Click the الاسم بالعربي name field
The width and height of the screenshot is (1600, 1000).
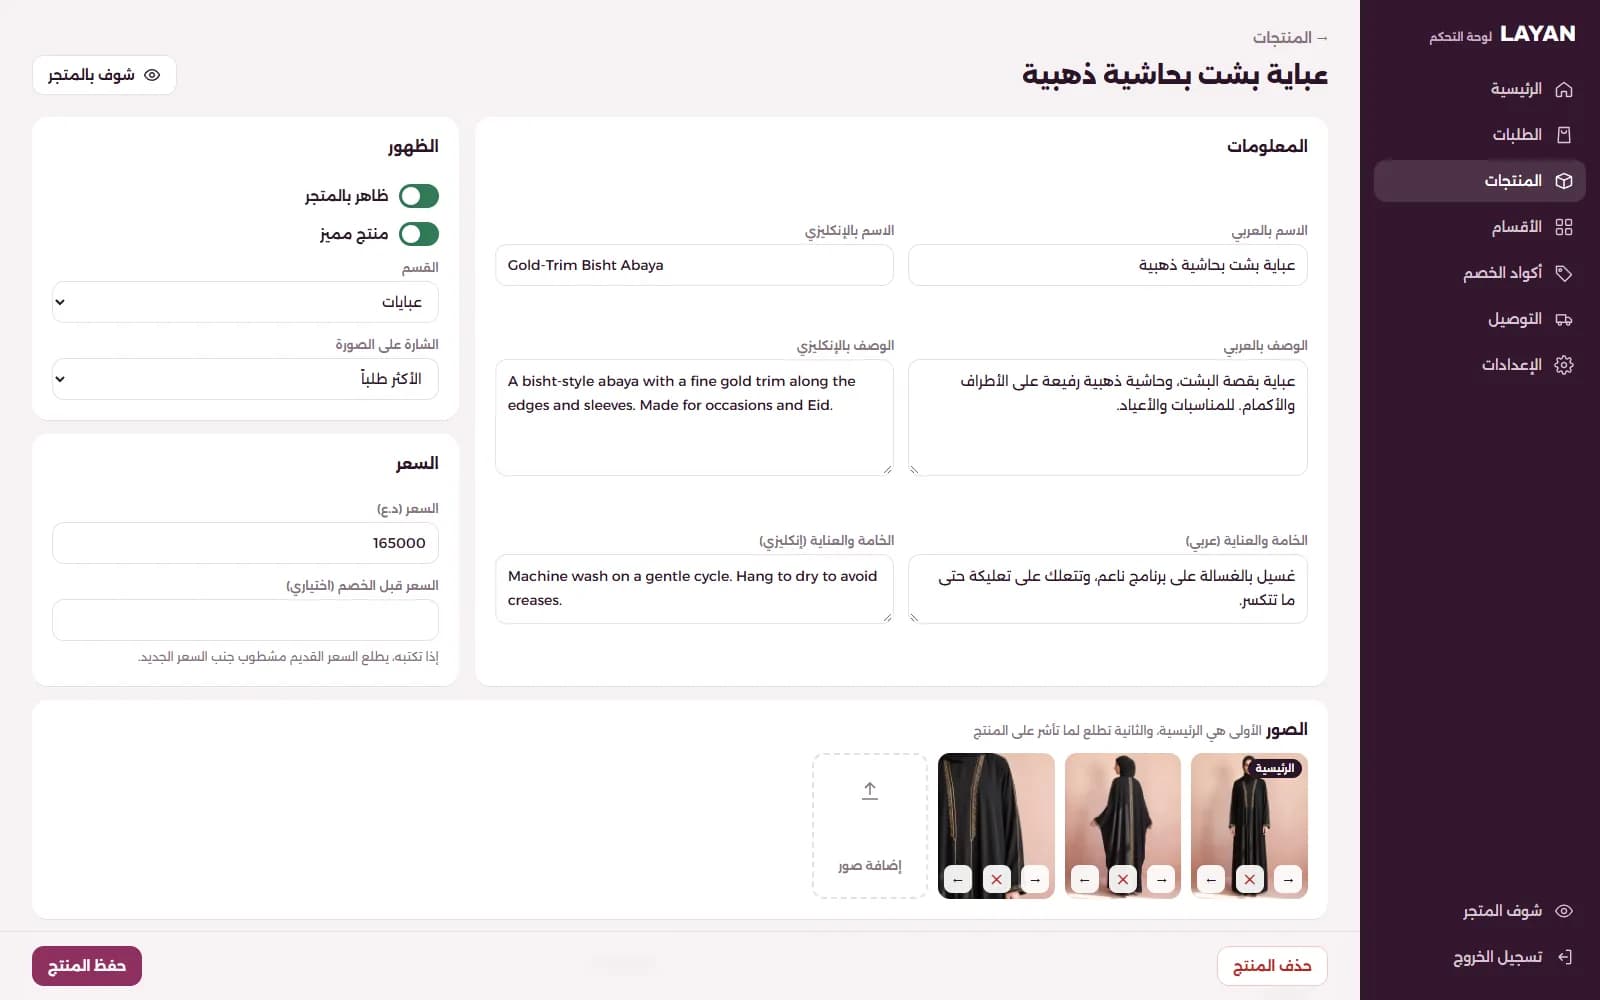pyautogui.click(x=1107, y=265)
